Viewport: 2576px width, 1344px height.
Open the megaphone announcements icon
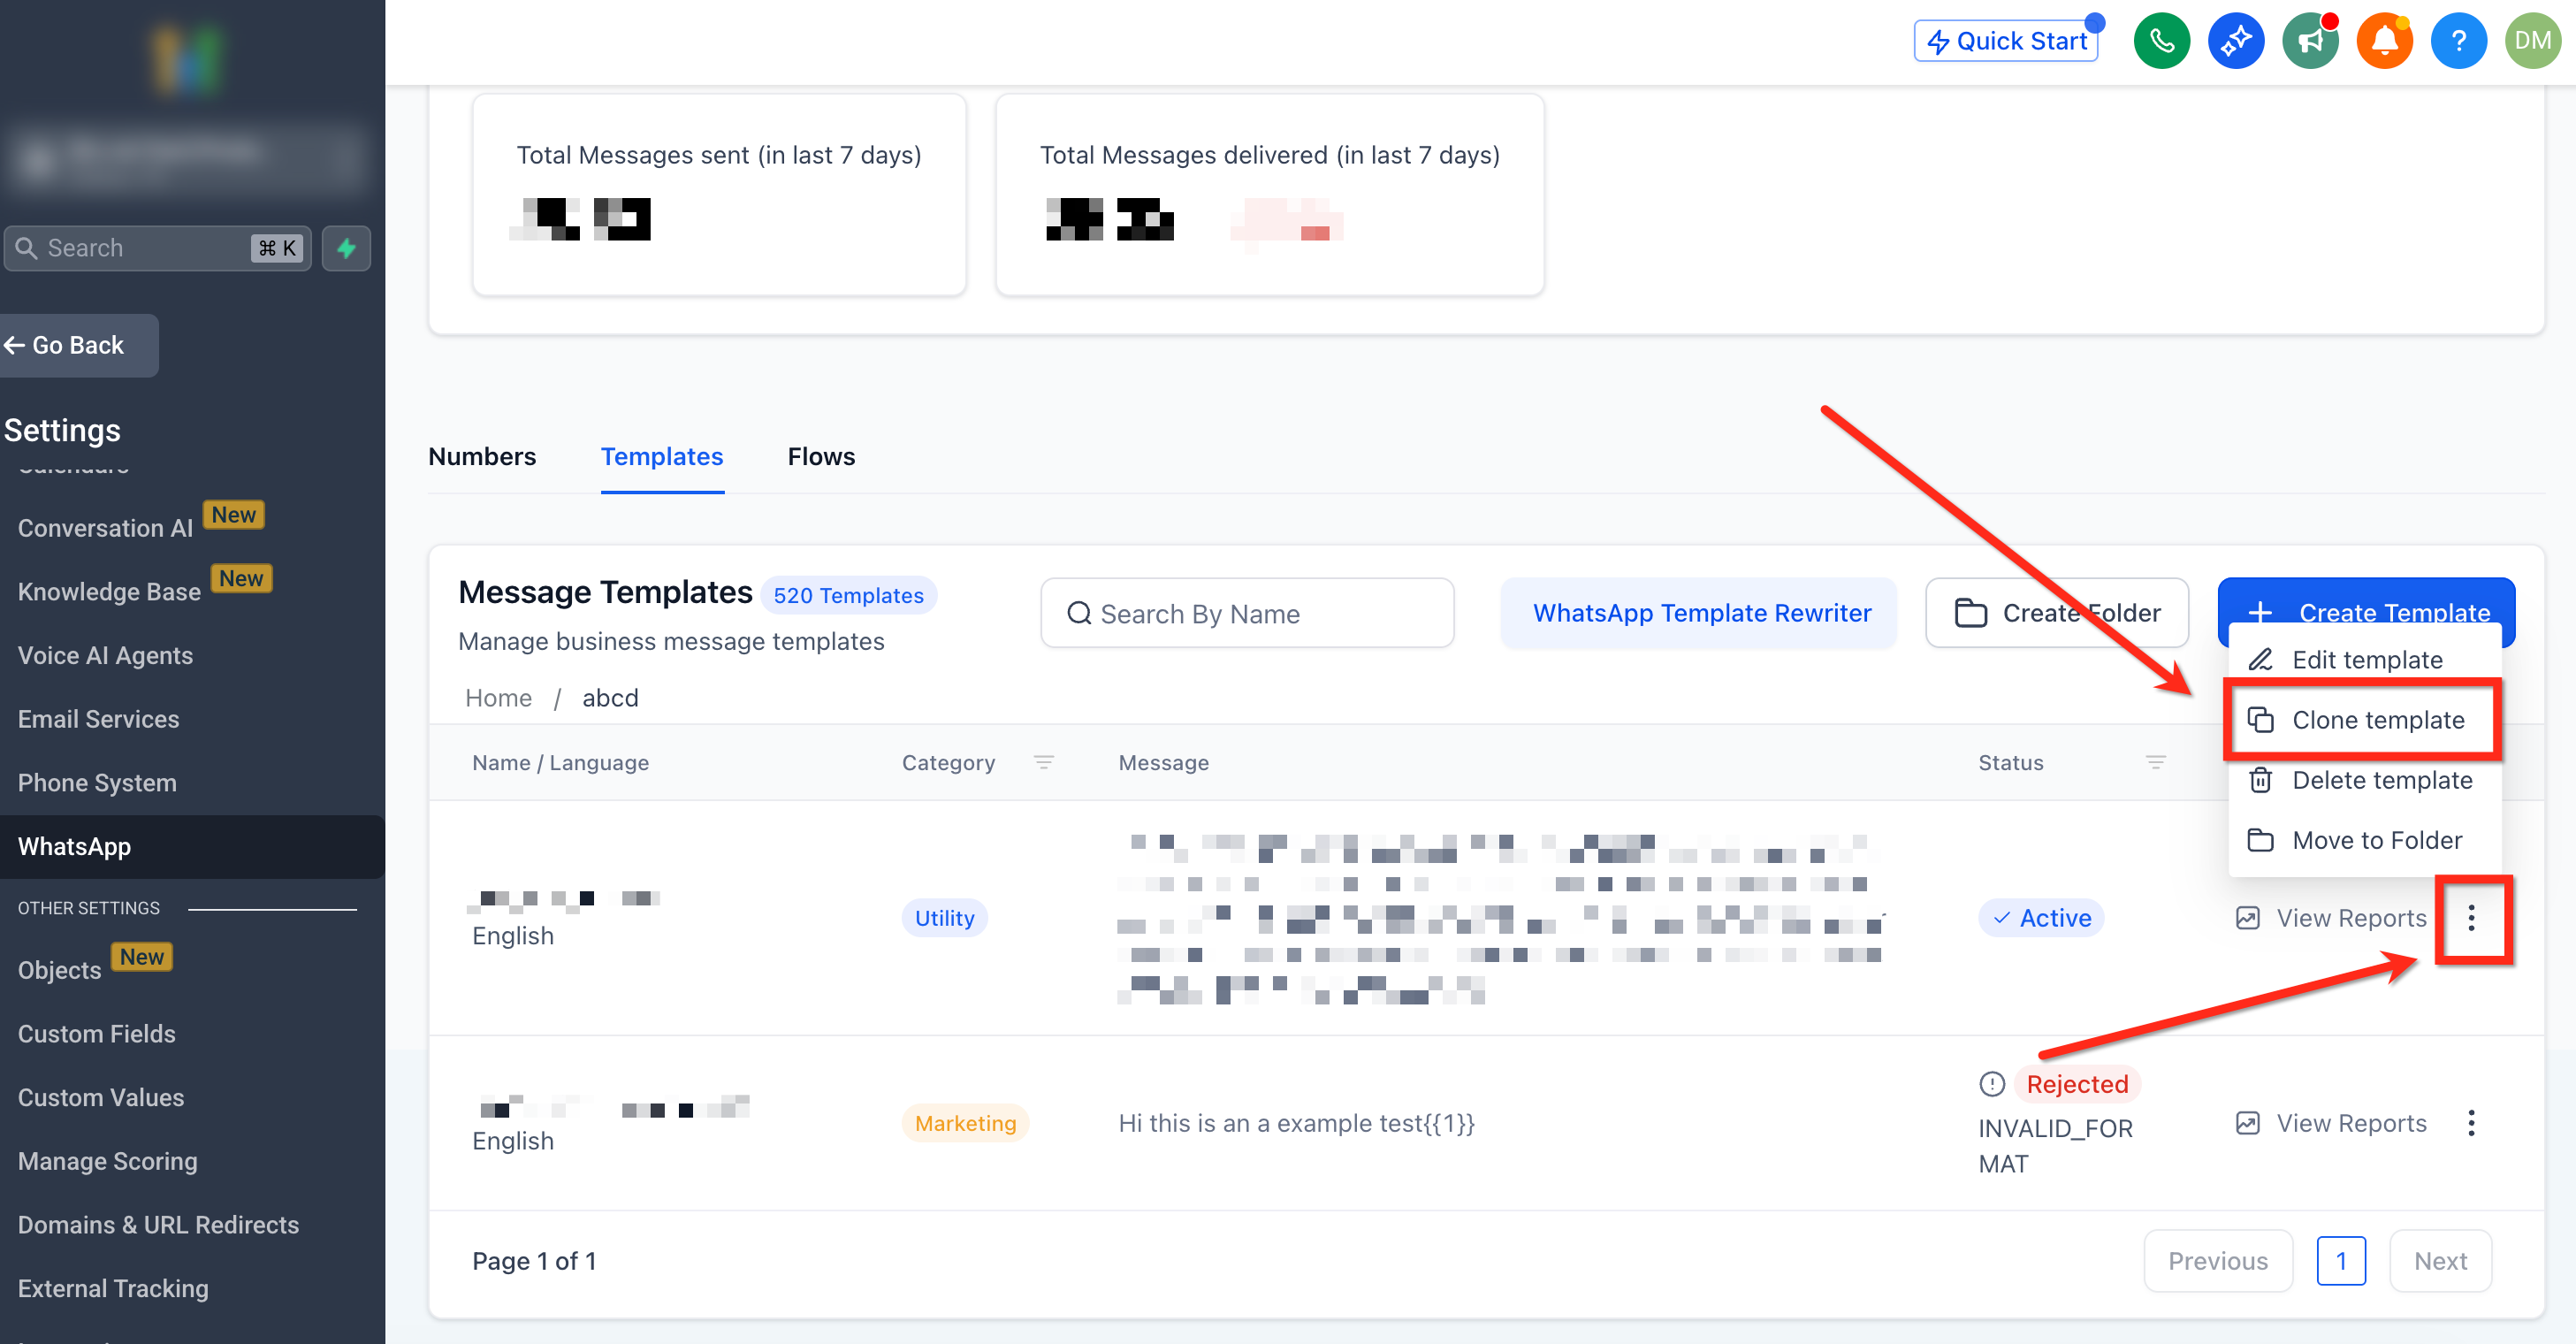[2310, 41]
